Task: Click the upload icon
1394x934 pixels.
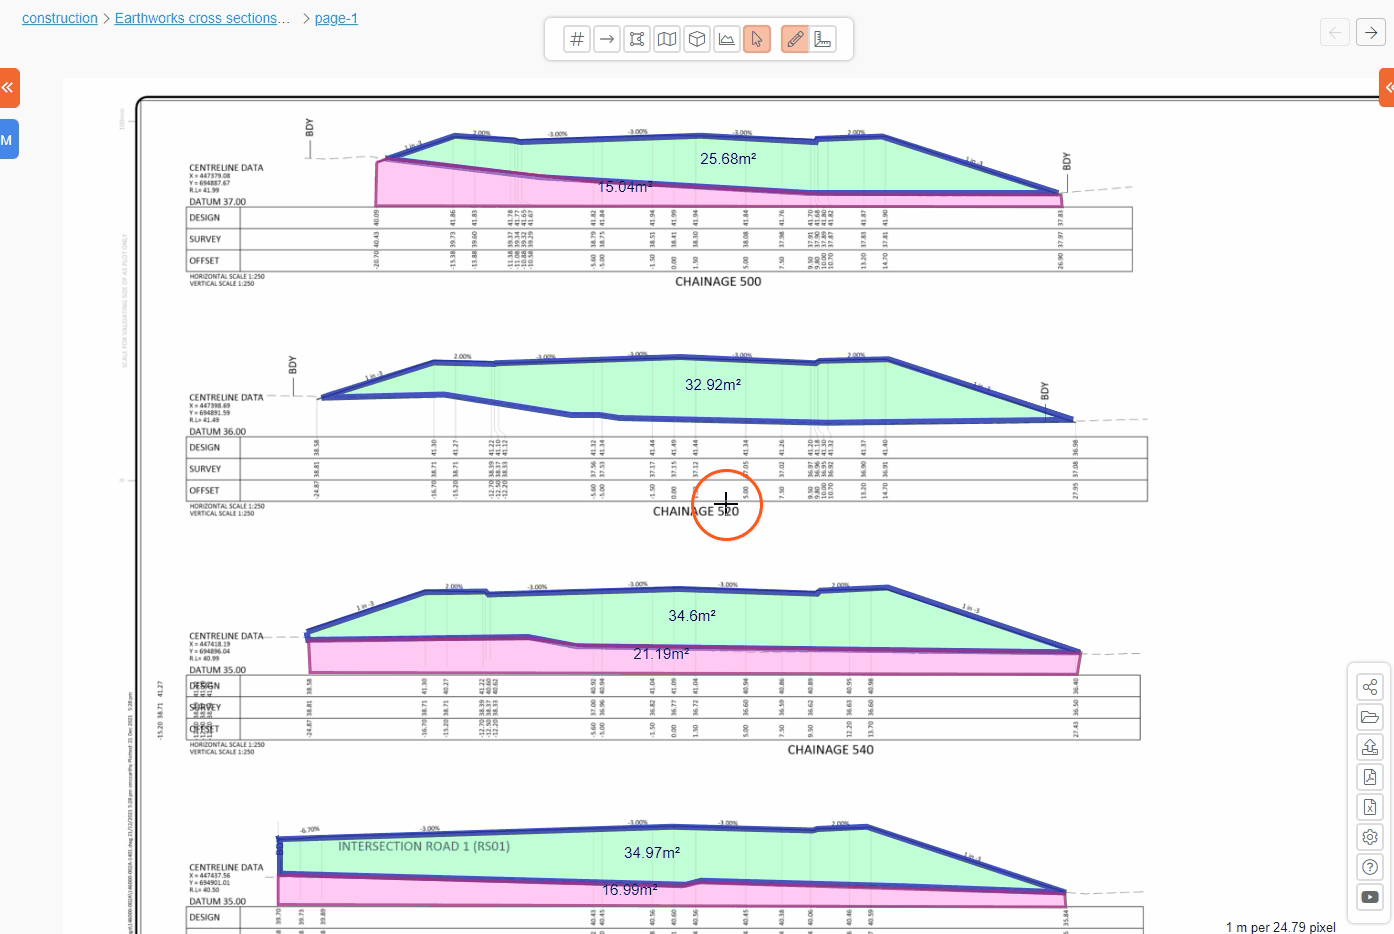Action: tap(1370, 747)
